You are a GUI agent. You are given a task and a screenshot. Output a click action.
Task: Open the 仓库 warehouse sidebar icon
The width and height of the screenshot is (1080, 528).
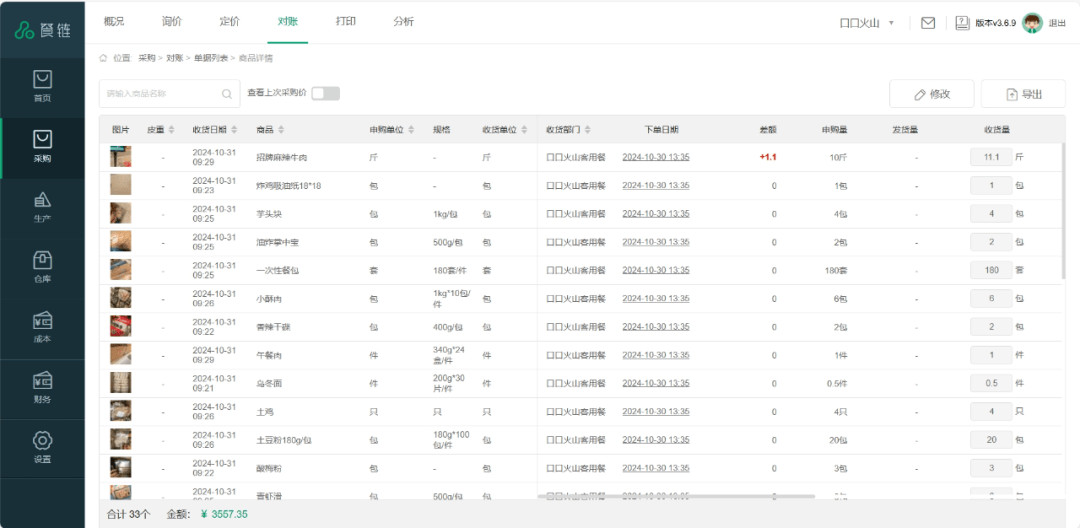pos(42,267)
